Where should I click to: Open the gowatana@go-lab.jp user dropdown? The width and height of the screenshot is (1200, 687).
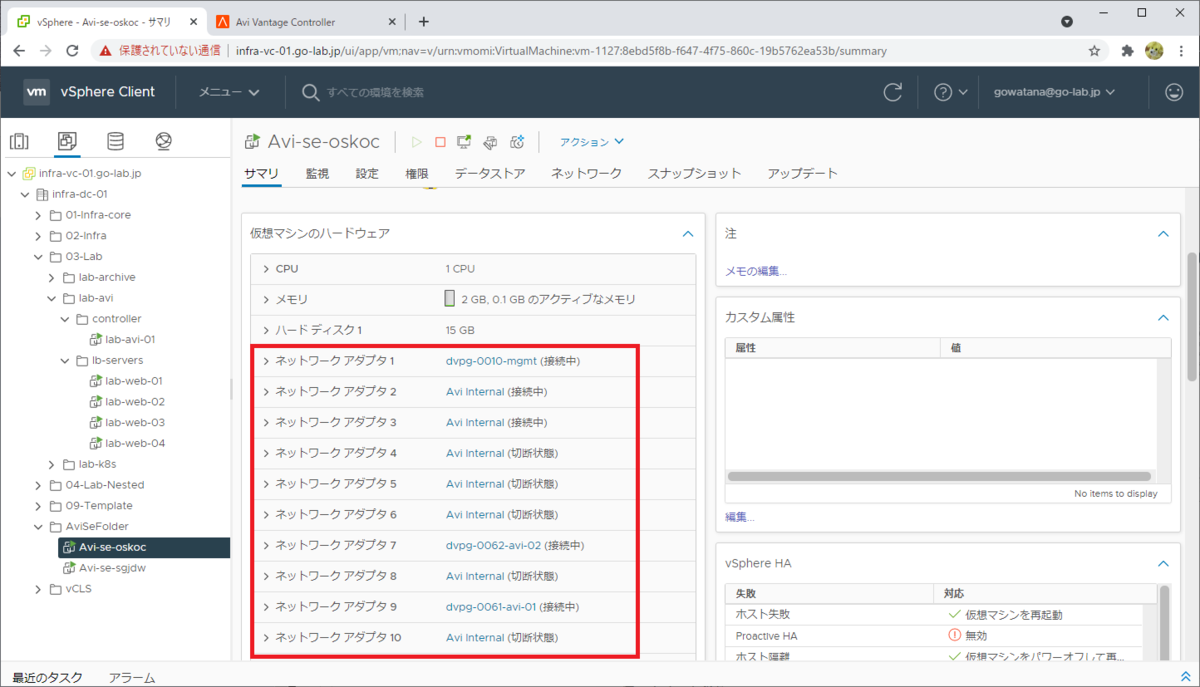tap(1055, 92)
